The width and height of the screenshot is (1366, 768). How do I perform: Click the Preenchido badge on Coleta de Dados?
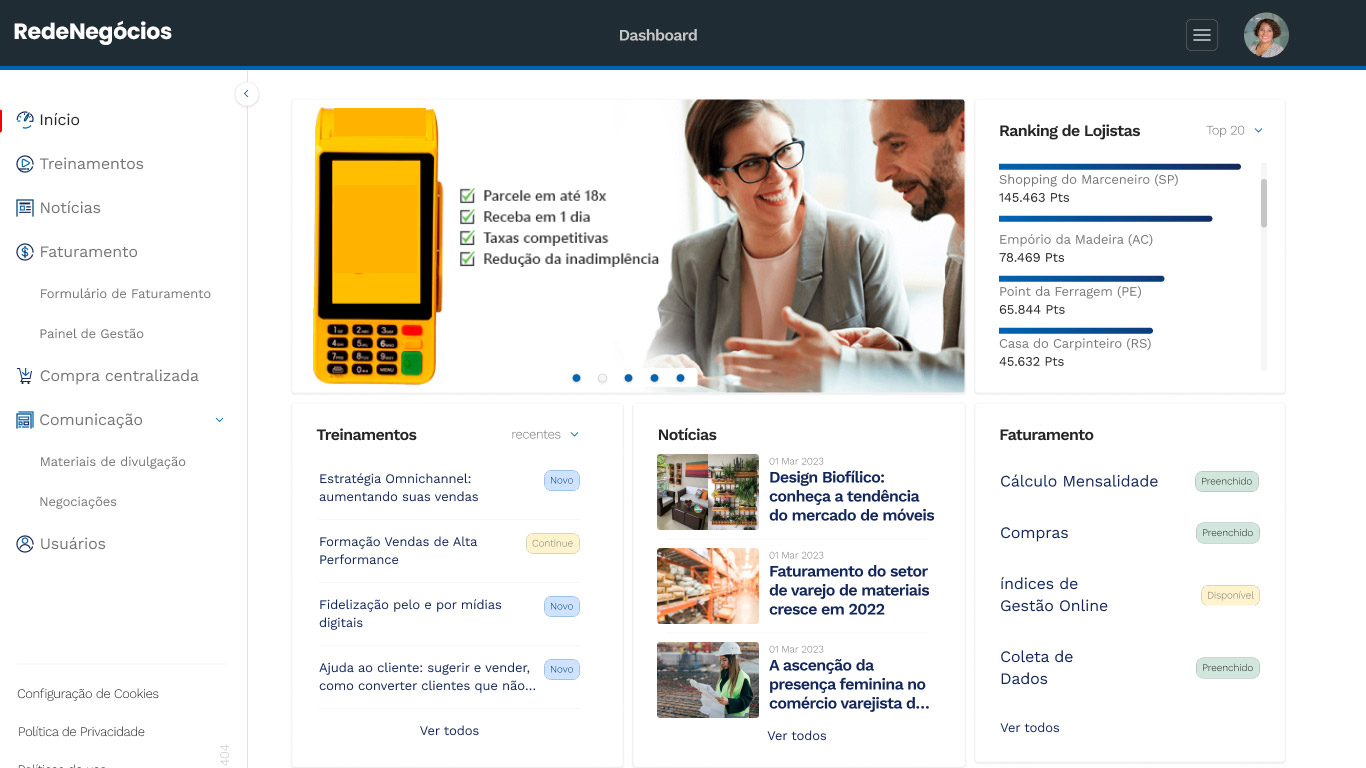tap(1227, 668)
